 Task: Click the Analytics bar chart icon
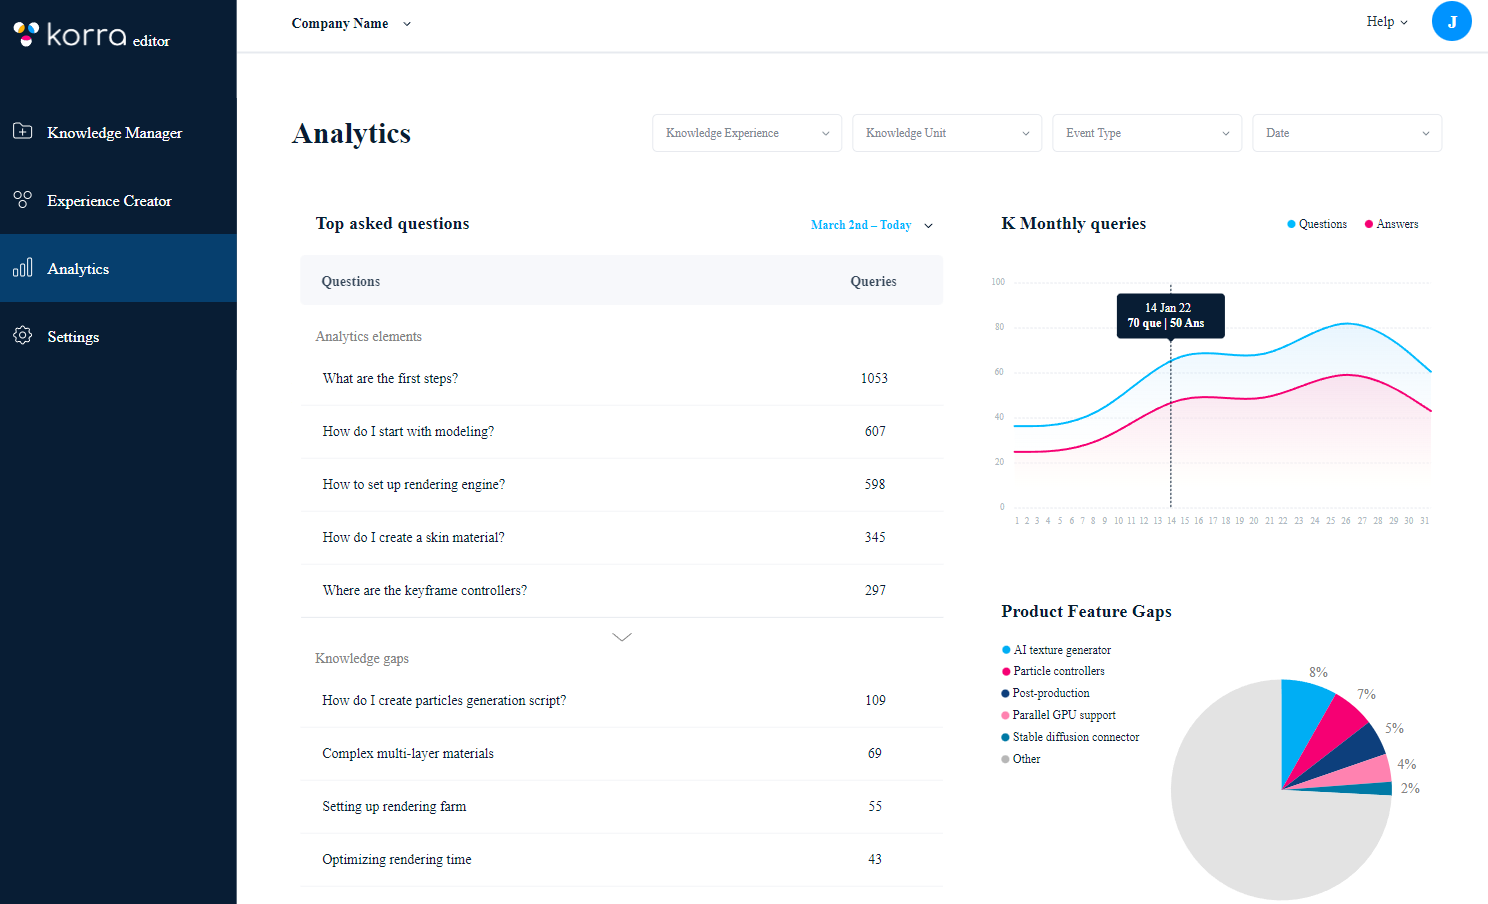(23, 267)
